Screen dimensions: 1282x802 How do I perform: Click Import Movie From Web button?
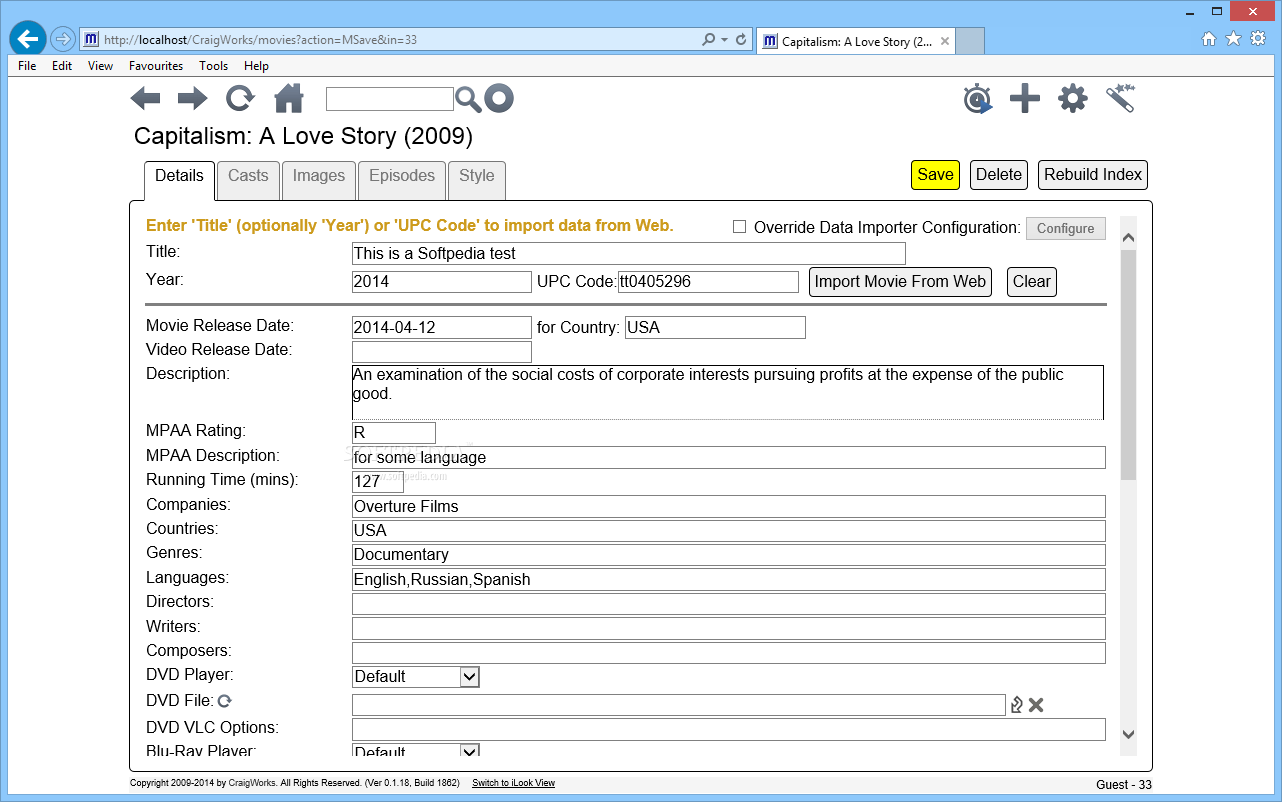pyautogui.click(x=900, y=281)
